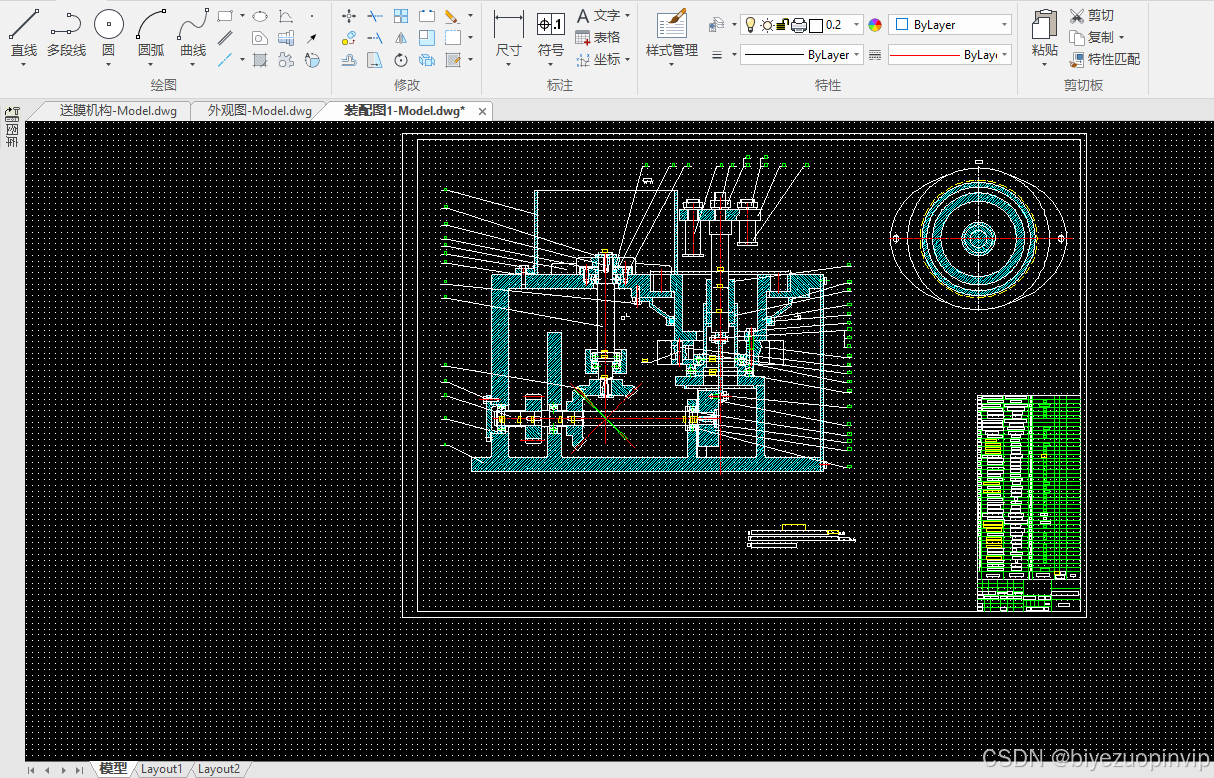Toggle the layer sun freeze icon
The image size is (1214, 778).
click(x=767, y=25)
